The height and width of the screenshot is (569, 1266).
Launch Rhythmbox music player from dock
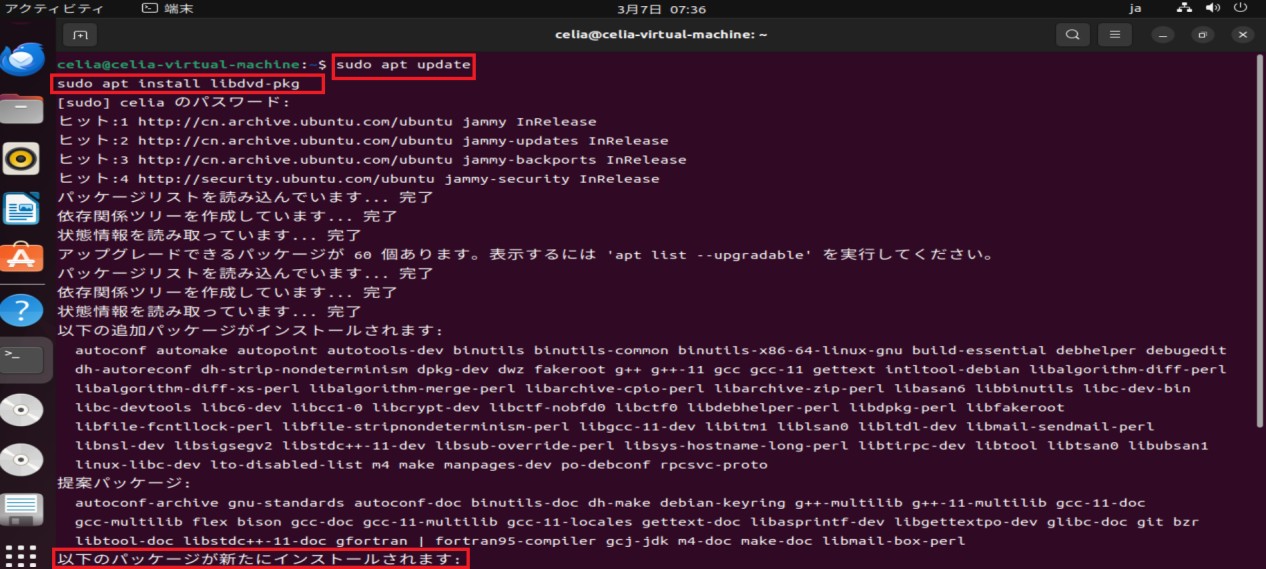[x=22, y=158]
